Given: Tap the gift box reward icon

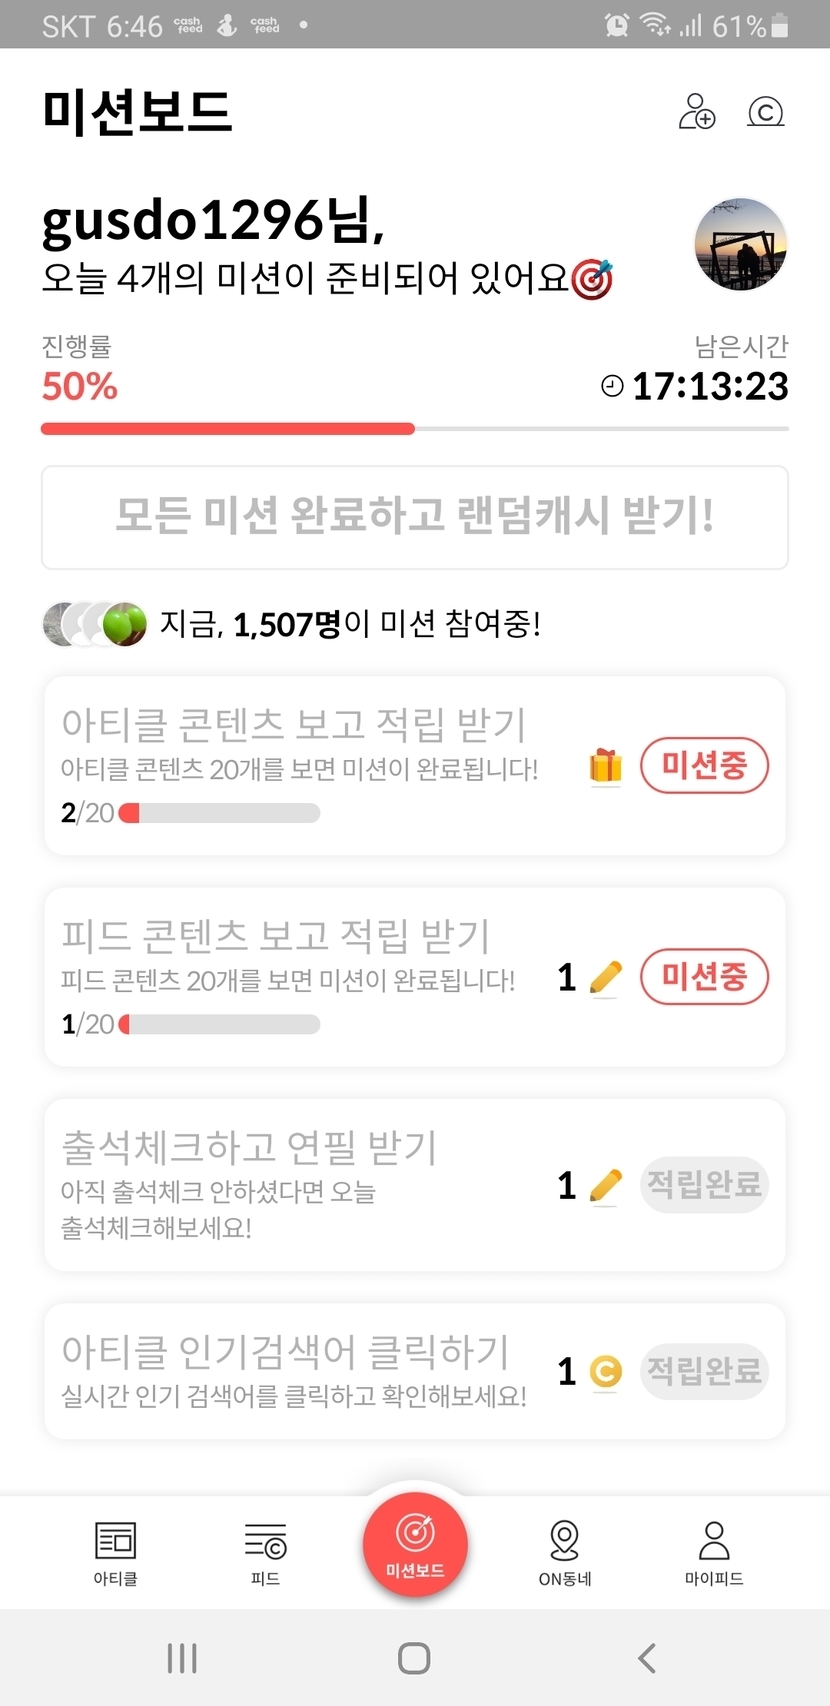Looking at the screenshot, I should (605, 766).
